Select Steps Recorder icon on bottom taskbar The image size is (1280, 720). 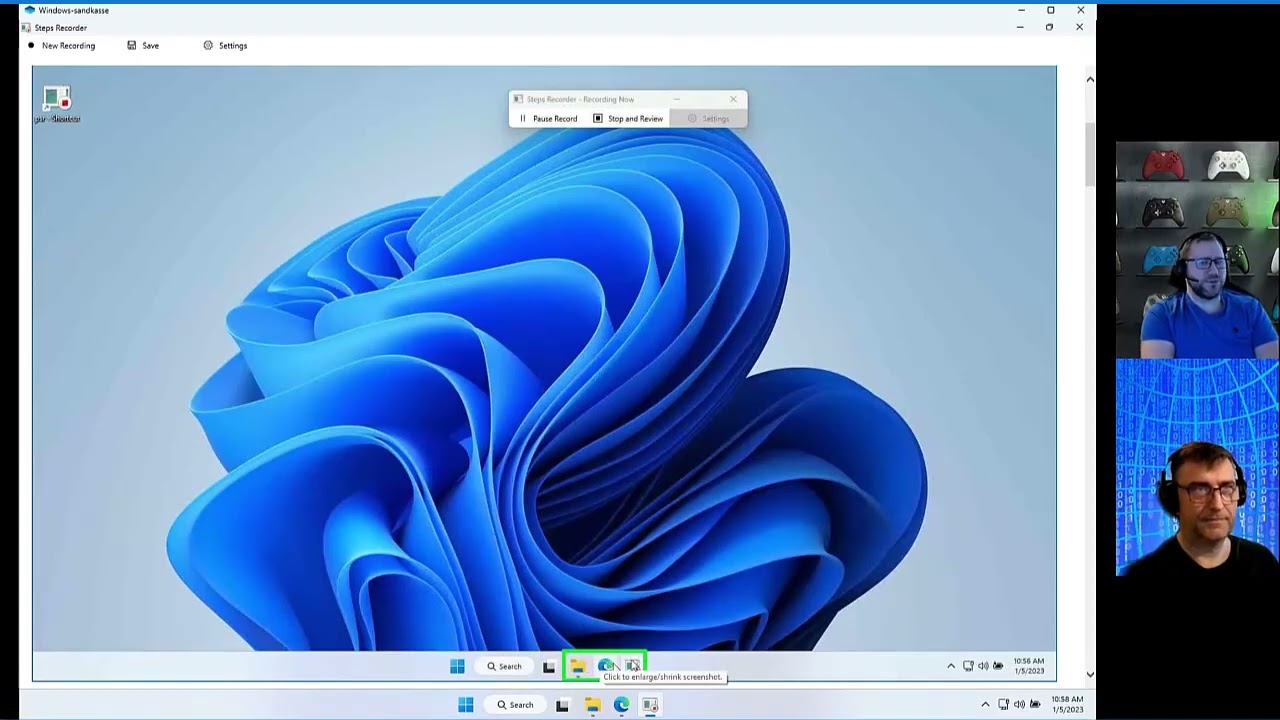tap(650, 705)
